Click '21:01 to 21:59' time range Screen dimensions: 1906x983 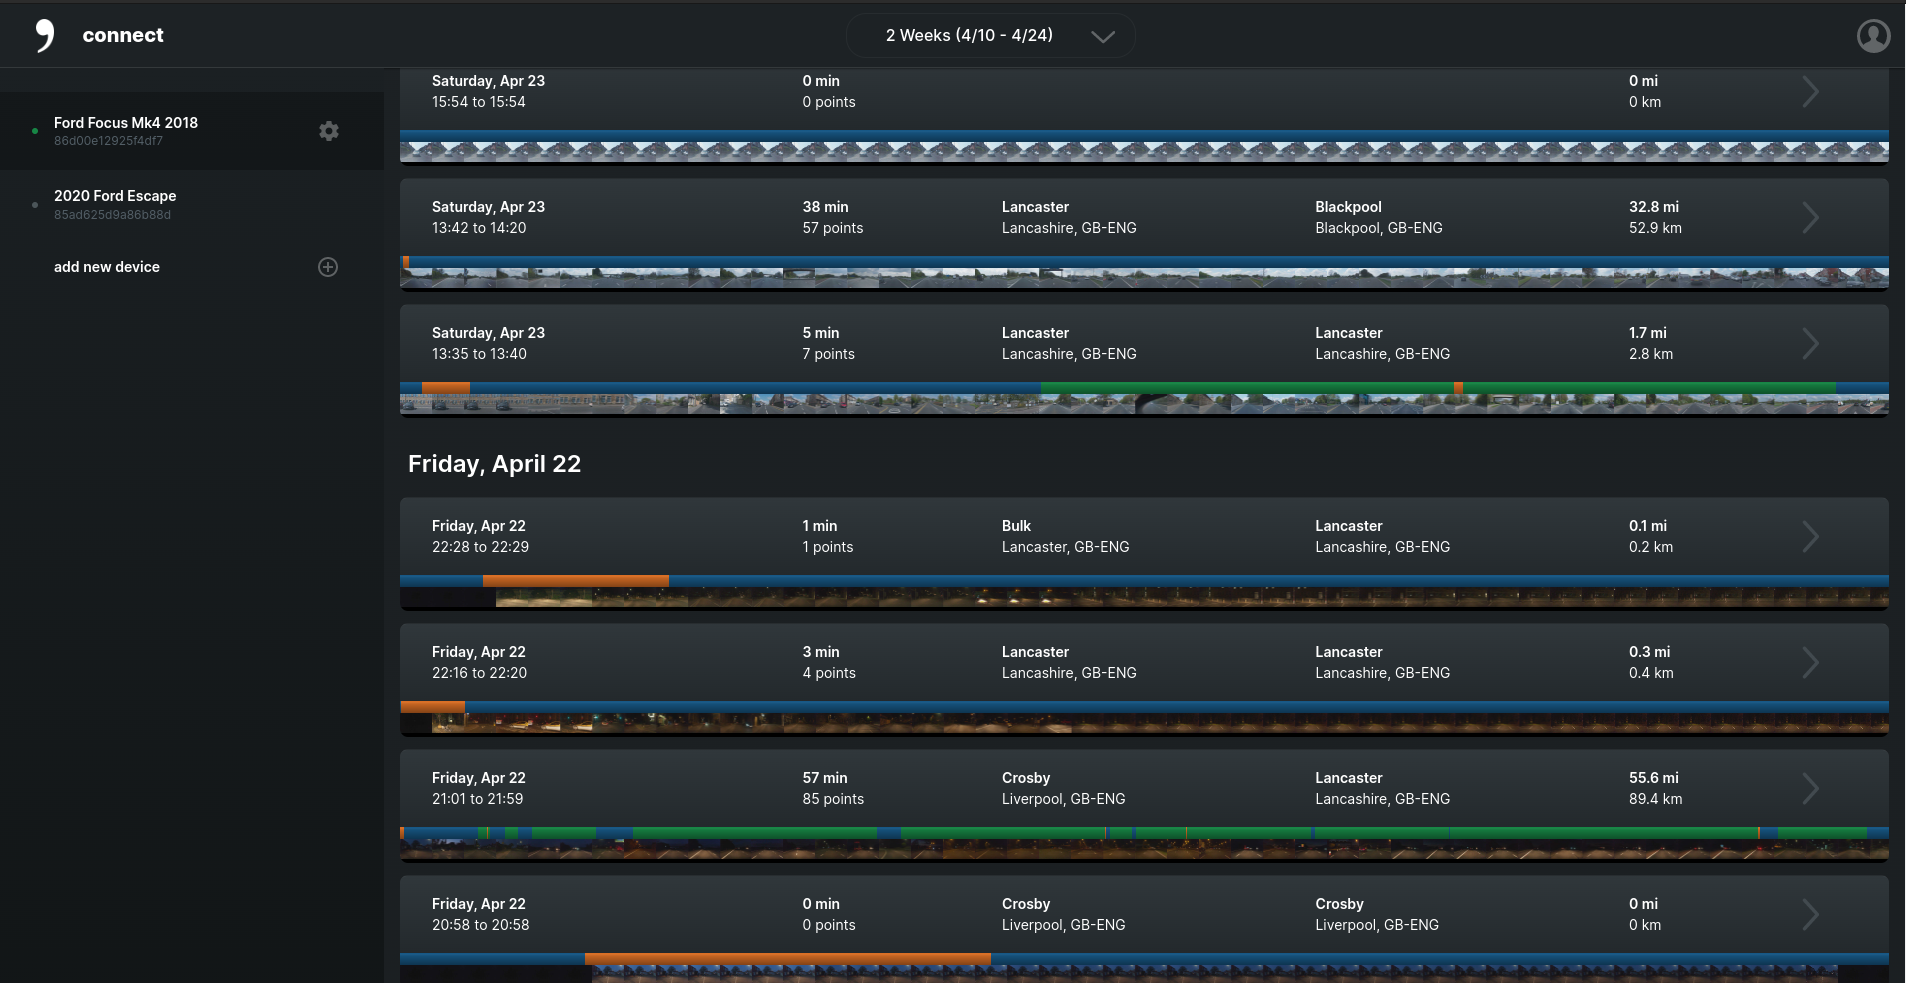click(478, 799)
